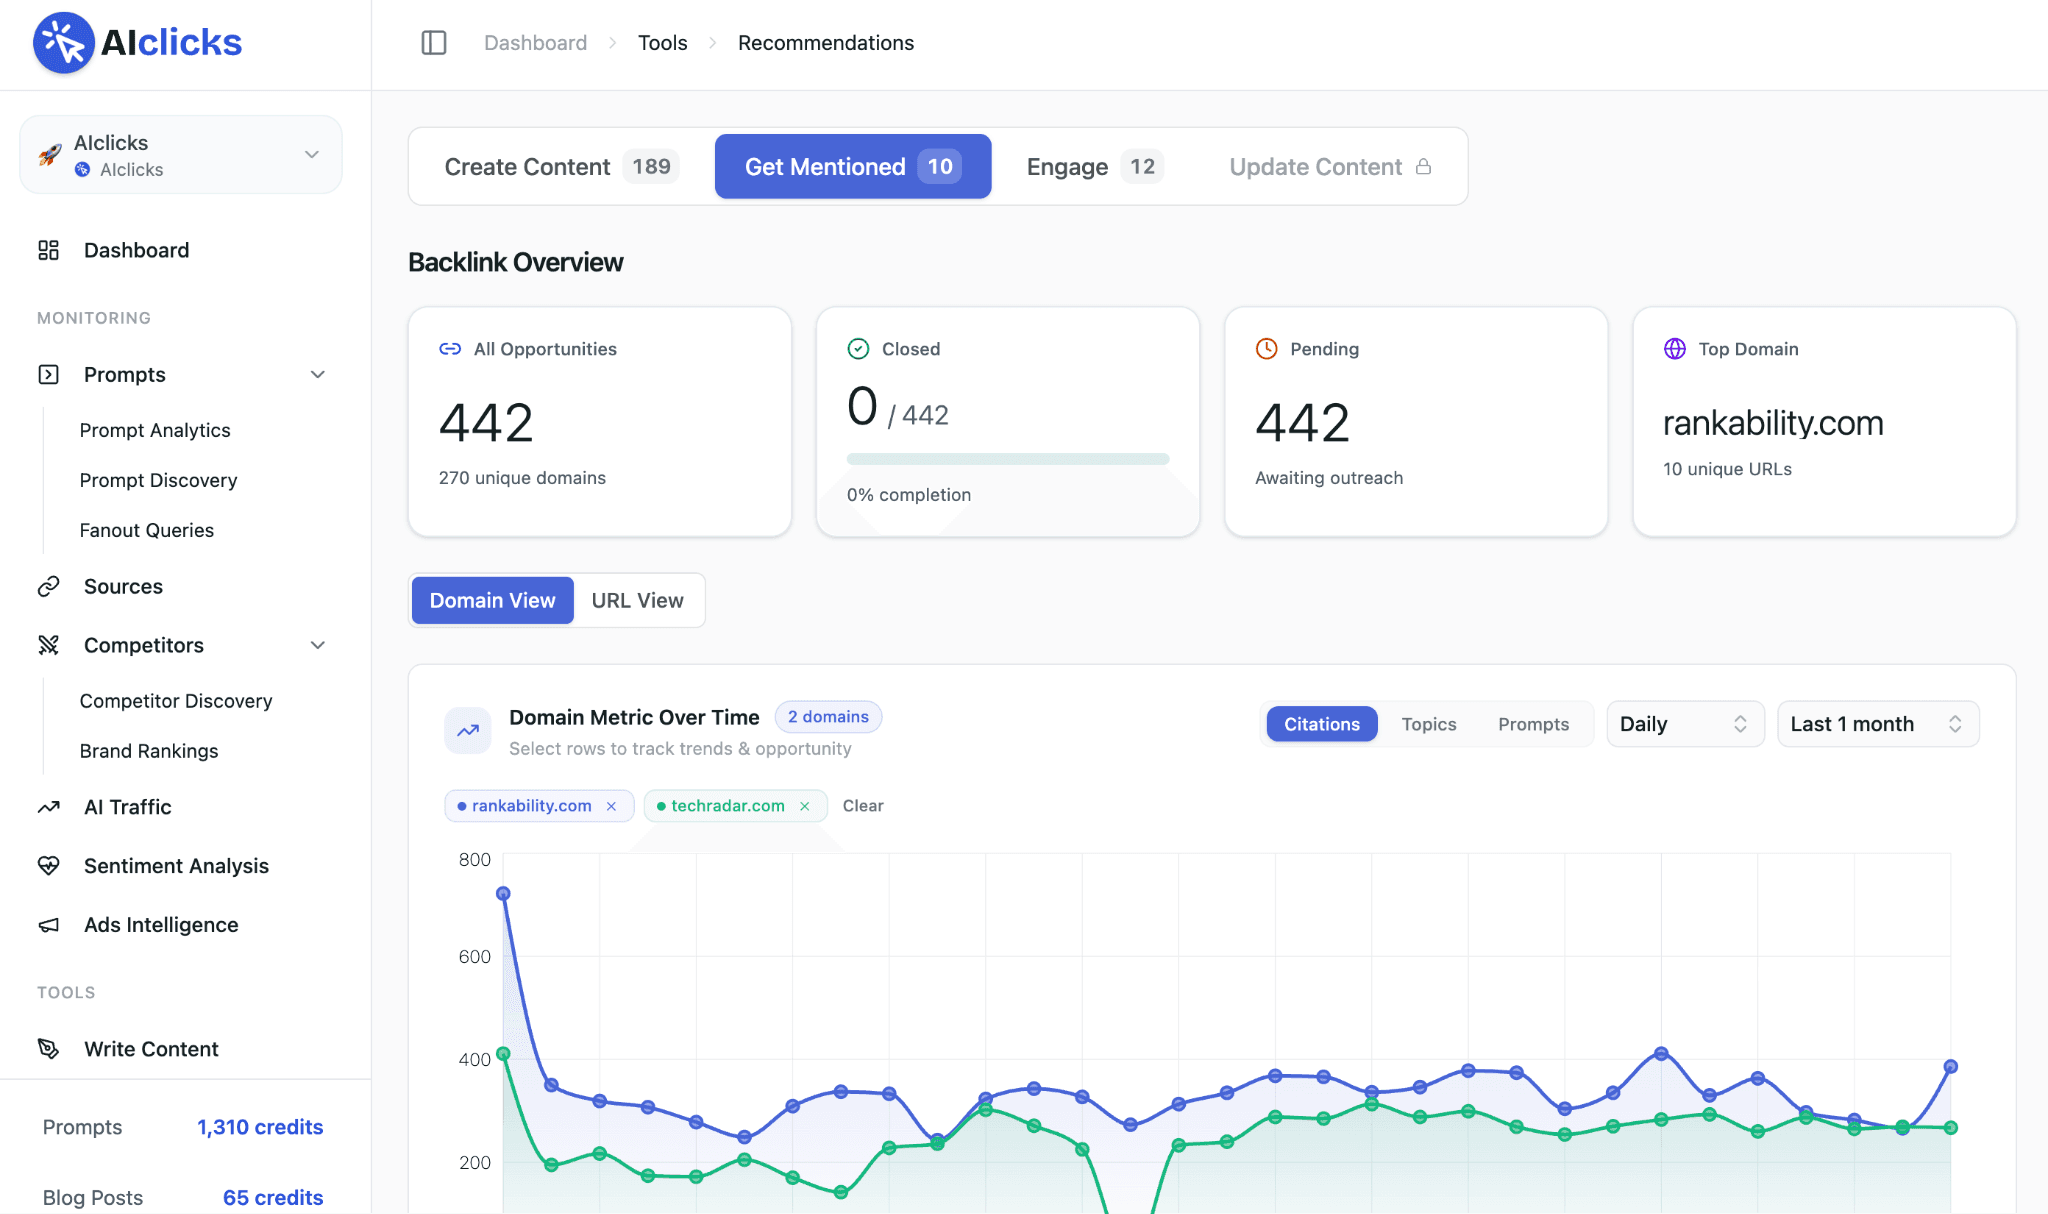This screenshot has height=1214, width=2048.
Task: Select the Prompts metric toggle
Action: [x=1533, y=724]
